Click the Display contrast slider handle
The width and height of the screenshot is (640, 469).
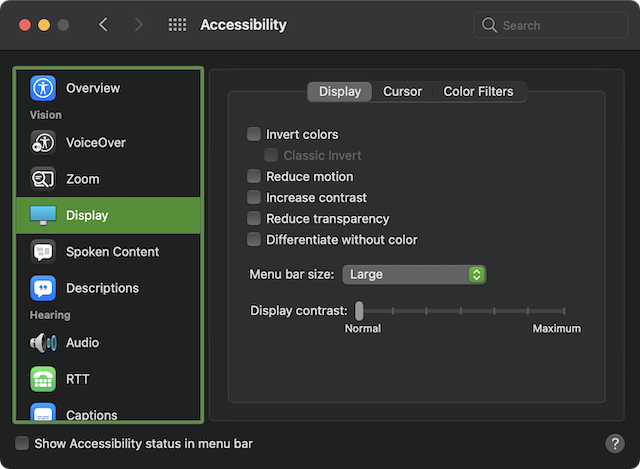pyautogui.click(x=359, y=311)
